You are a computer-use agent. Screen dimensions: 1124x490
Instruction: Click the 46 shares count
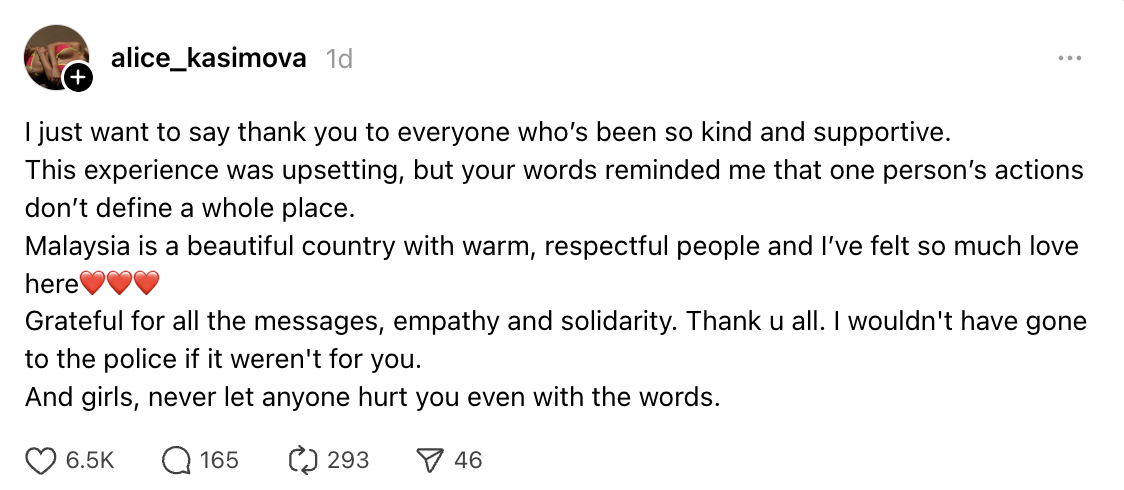(x=468, y=460)
